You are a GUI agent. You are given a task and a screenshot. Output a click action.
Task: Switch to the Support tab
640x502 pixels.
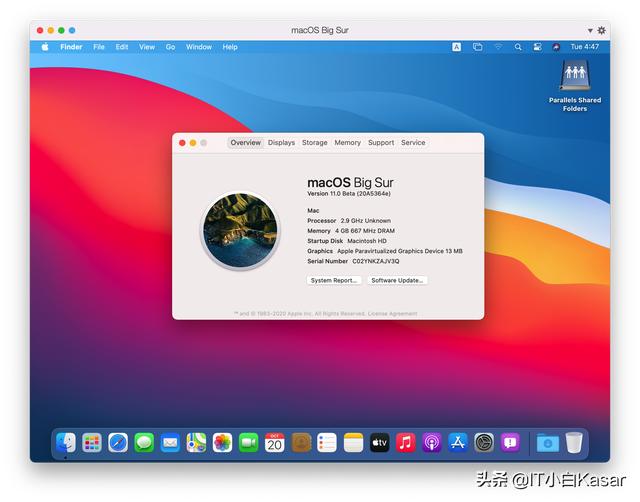point(381,142)
